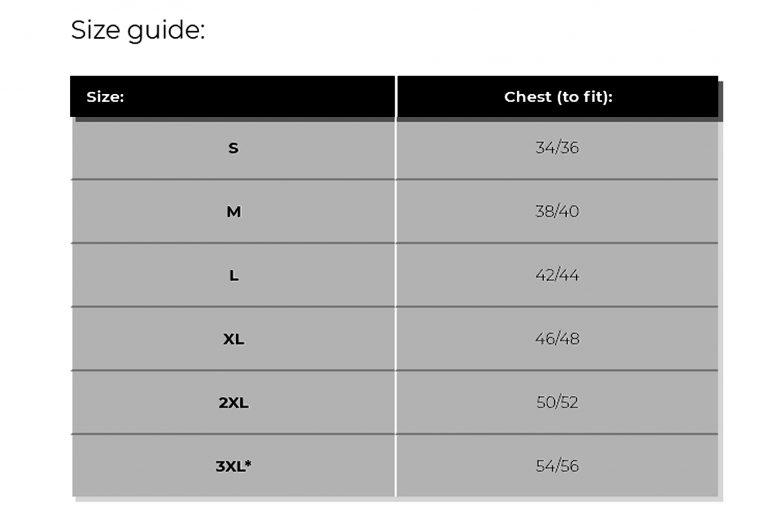Click the number 54 in the 3XL row
This screenshot has height=509, width=768.
click(x=544, y=466)
